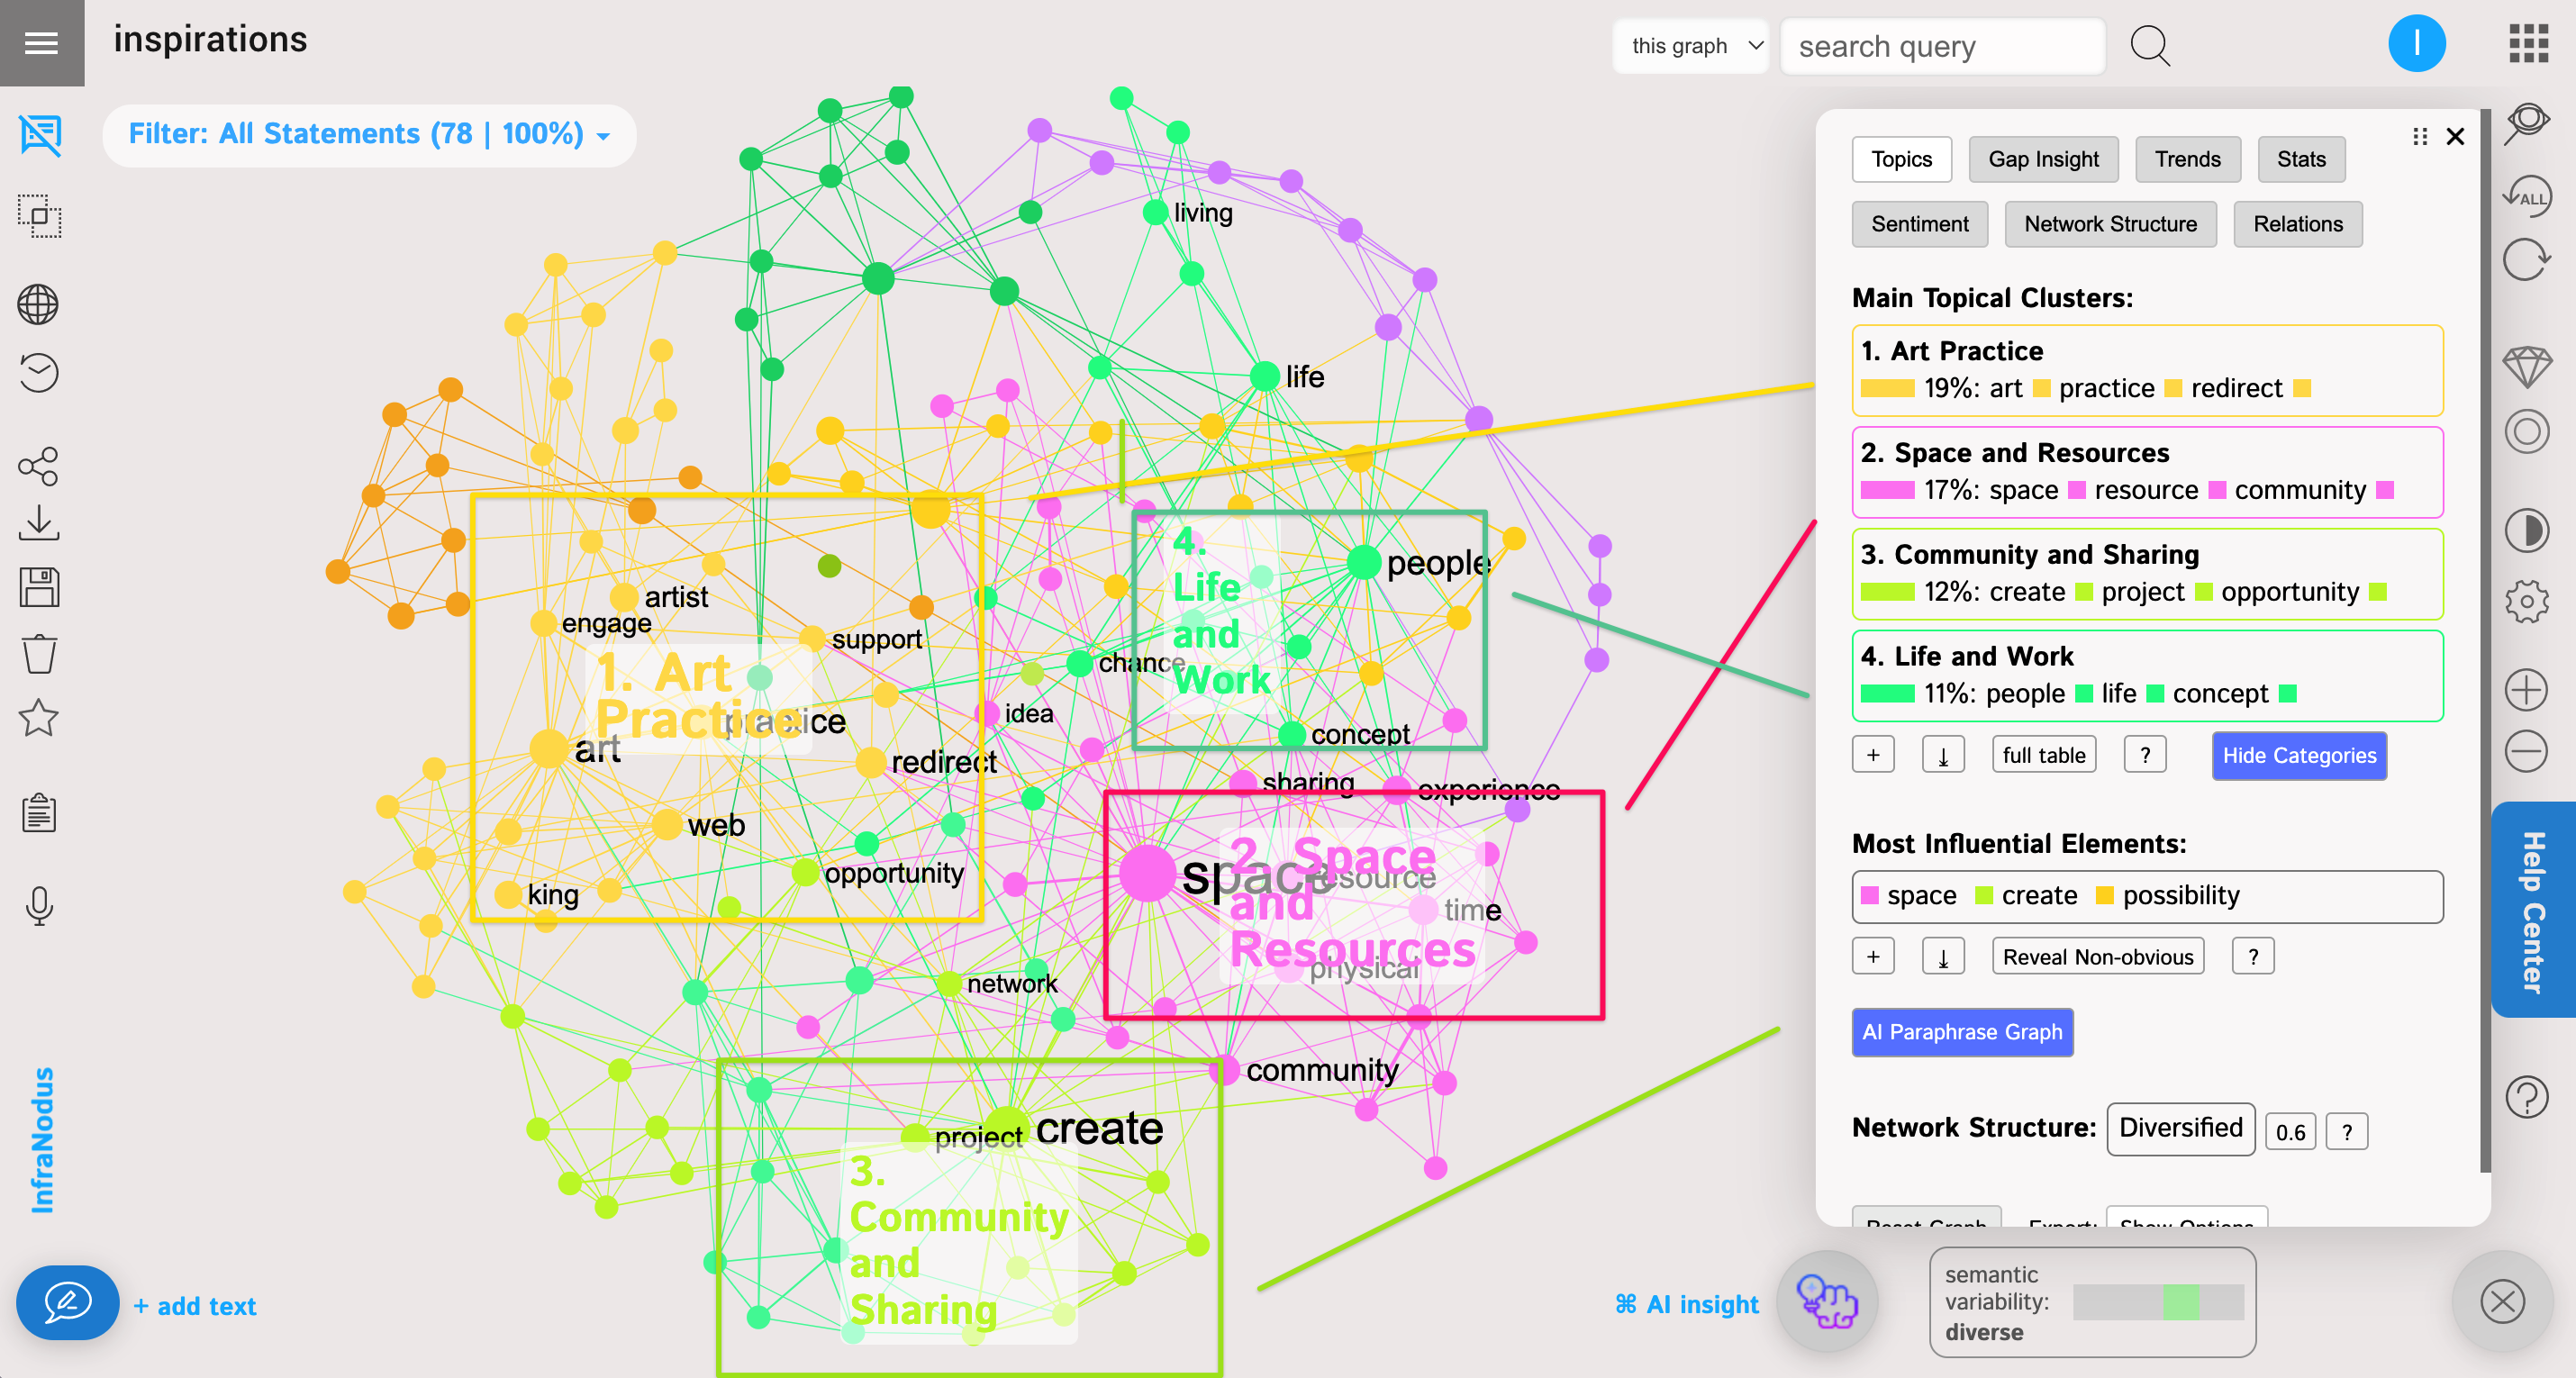
Task: Open the globe language icon
Action: pyautogui.click(x=38, y=304)
